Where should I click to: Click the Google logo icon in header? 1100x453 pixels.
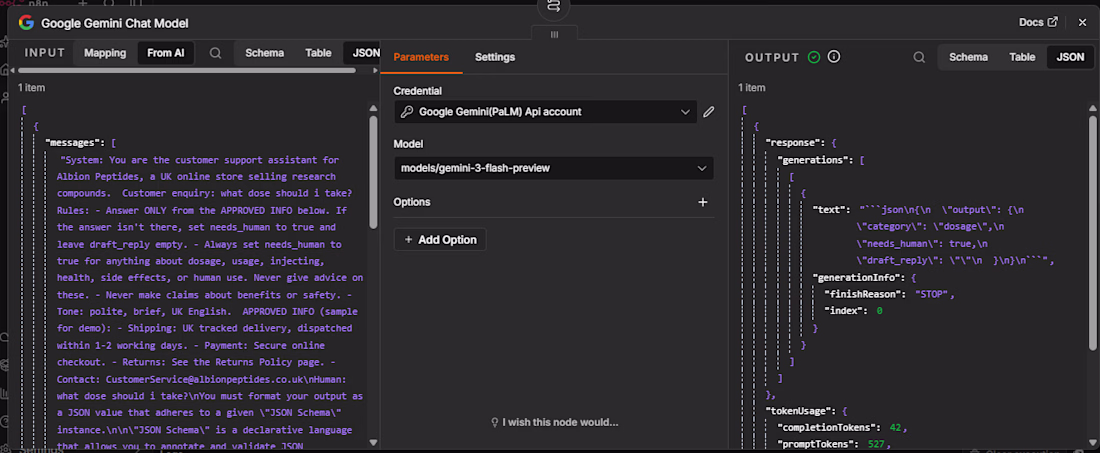[27, 22]
